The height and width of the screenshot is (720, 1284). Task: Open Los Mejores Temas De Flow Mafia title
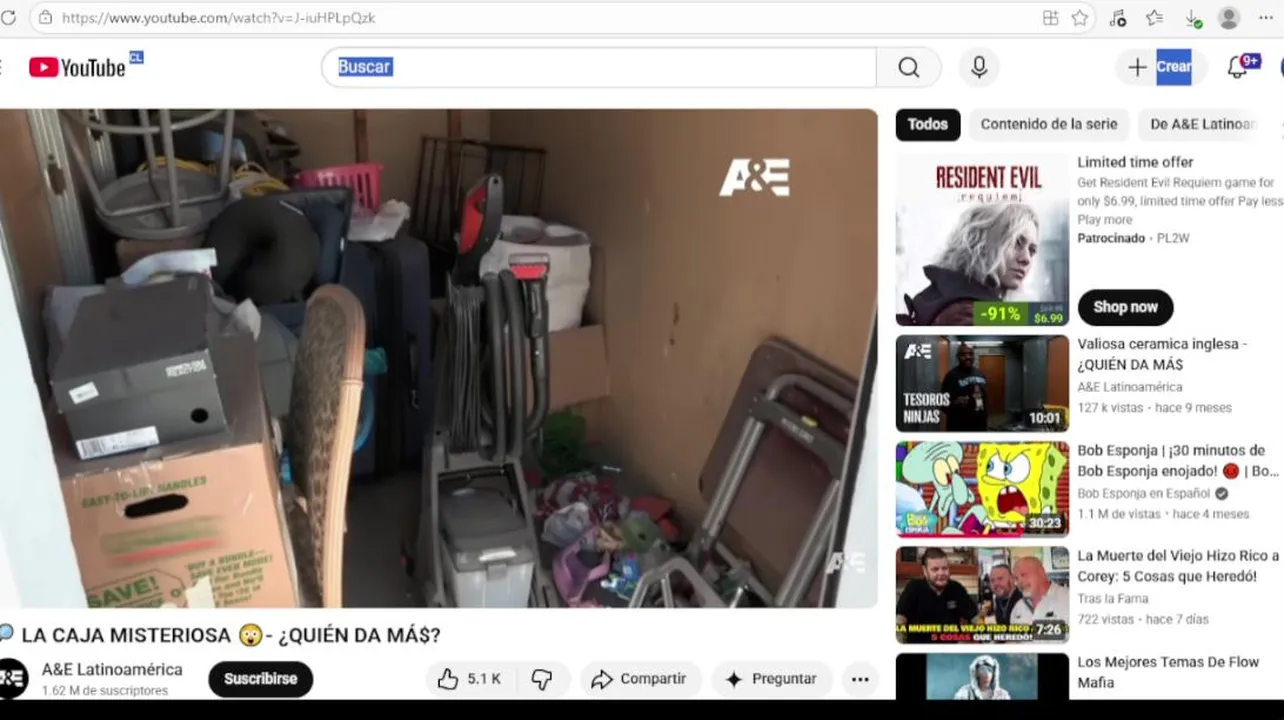pos(1167,672)
